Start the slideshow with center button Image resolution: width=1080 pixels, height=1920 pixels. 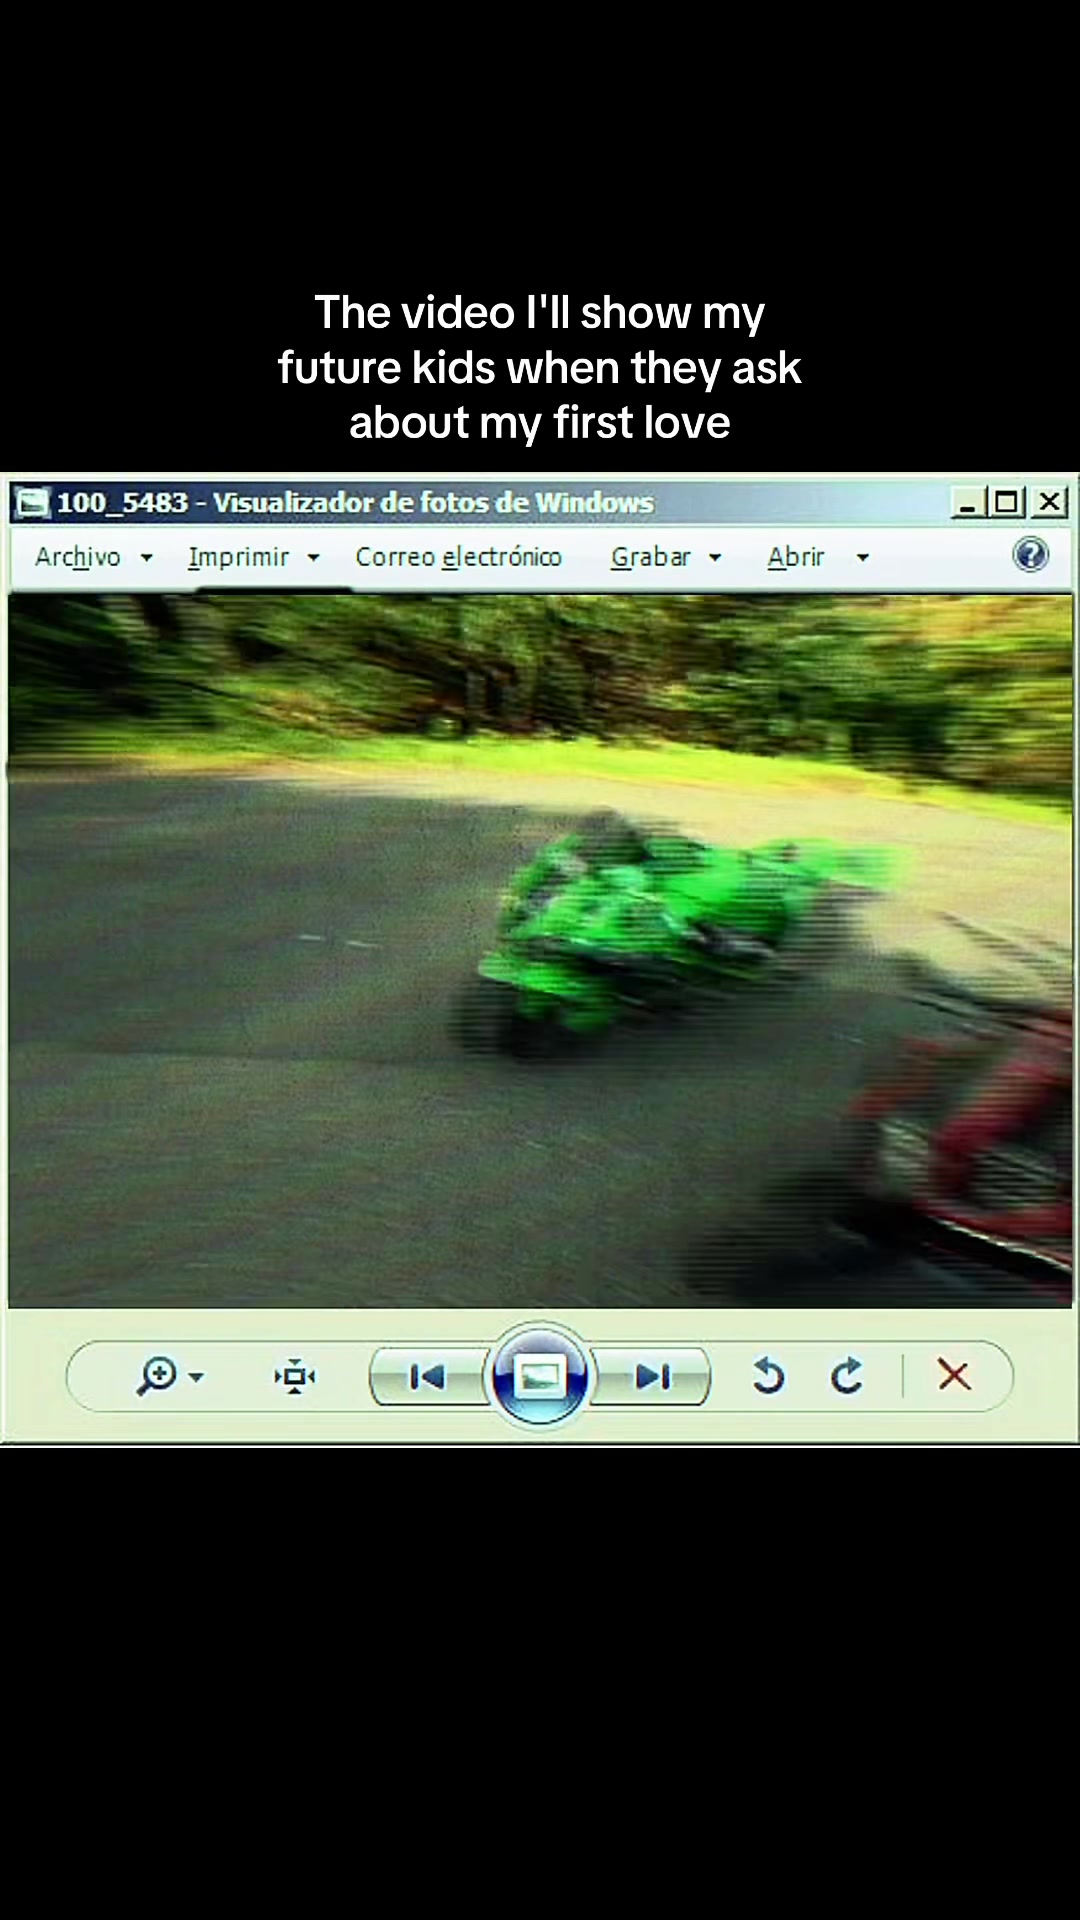click(540, 1377)
